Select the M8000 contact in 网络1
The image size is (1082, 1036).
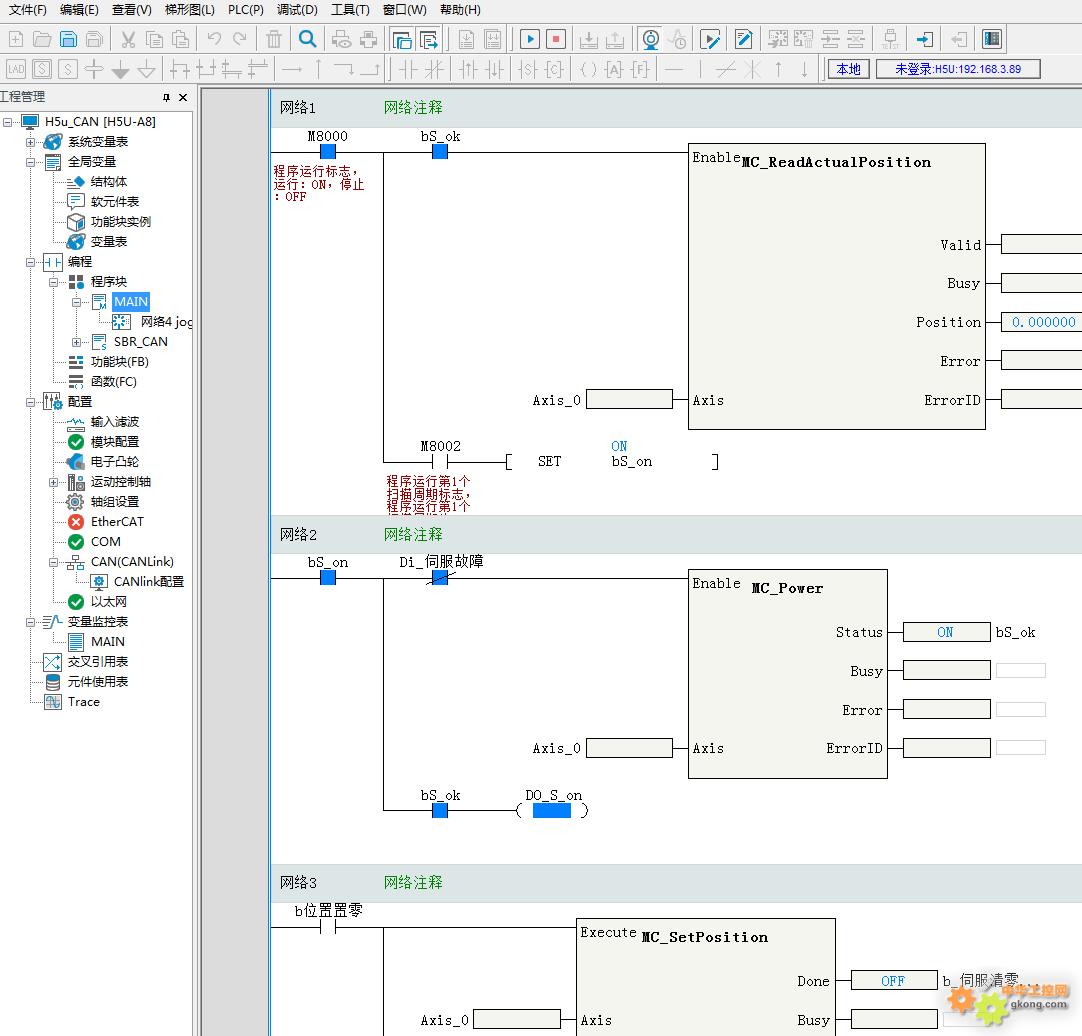[x=328, y=151]
